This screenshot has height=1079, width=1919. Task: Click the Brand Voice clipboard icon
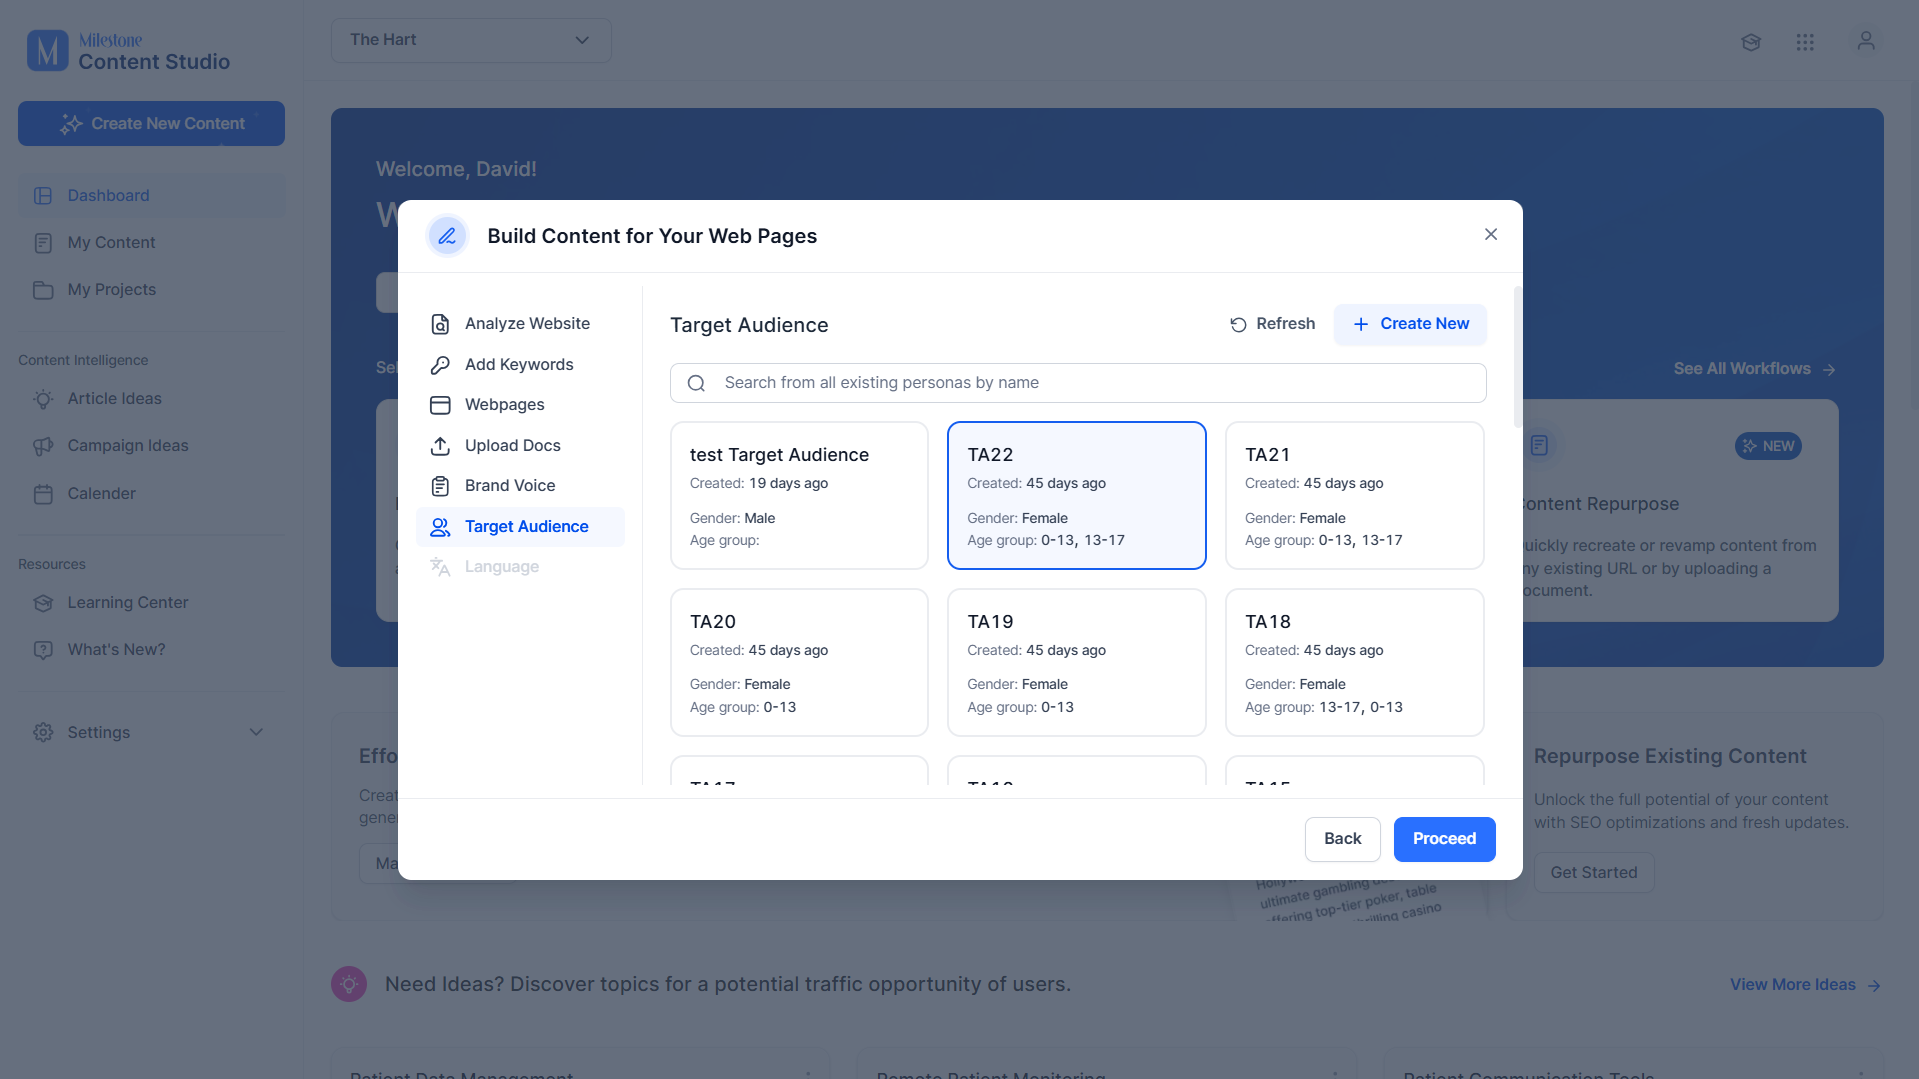pos(440,486)
